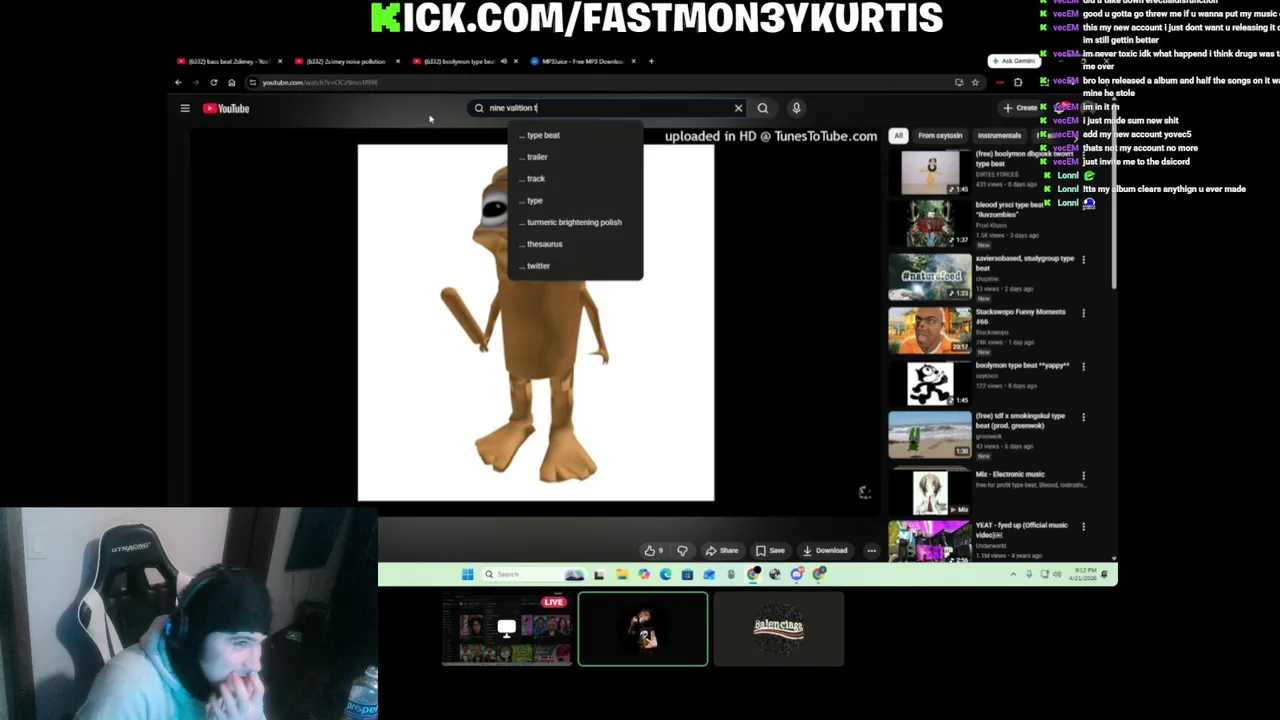
Task: Dislike the video with thumbs-down
Action: pyautogui.click(x=682, y=550)
